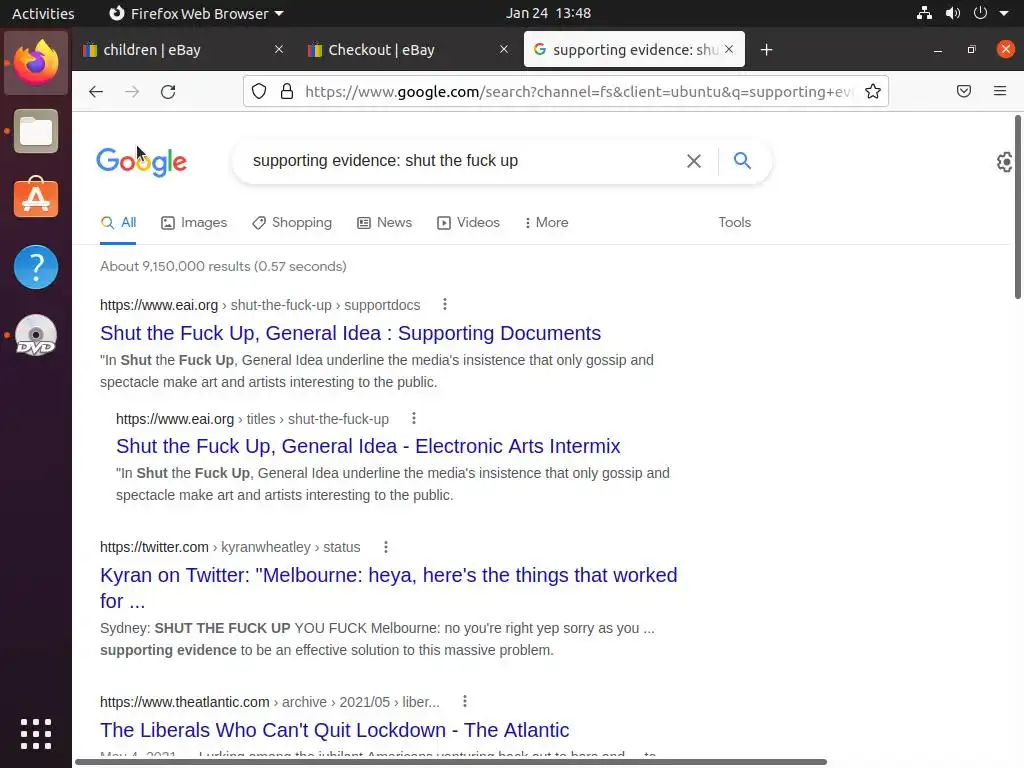
Task: Close the 'Checkout | eBay' tab
Action: coord(504,49)
